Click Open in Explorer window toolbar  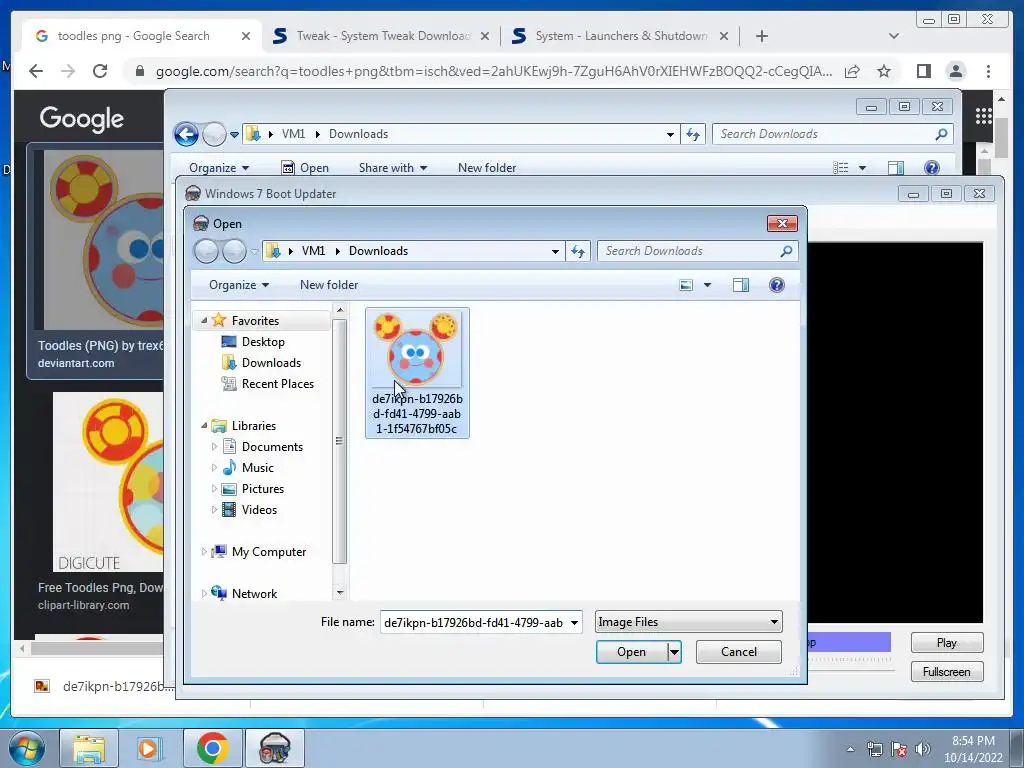pyautogui.click(x=305, y=168)
